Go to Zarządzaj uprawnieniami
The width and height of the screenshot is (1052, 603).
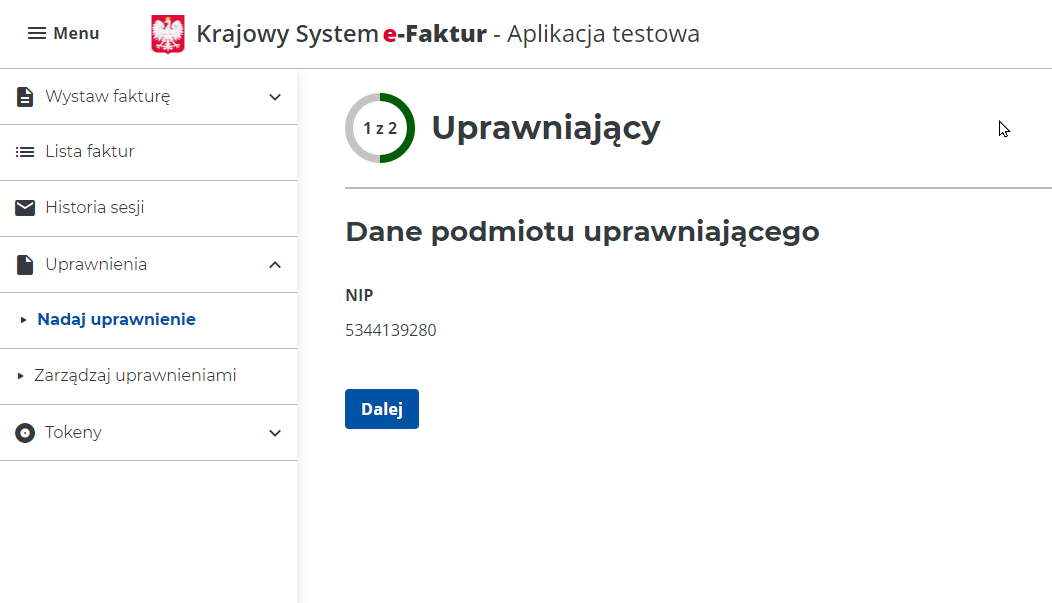coord(135,376)
